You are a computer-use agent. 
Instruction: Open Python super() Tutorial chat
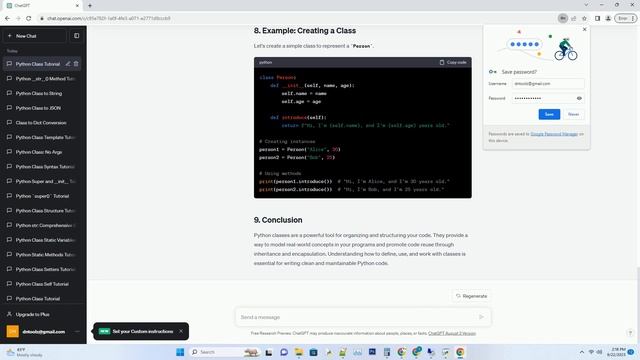click(x=42, y=196)
